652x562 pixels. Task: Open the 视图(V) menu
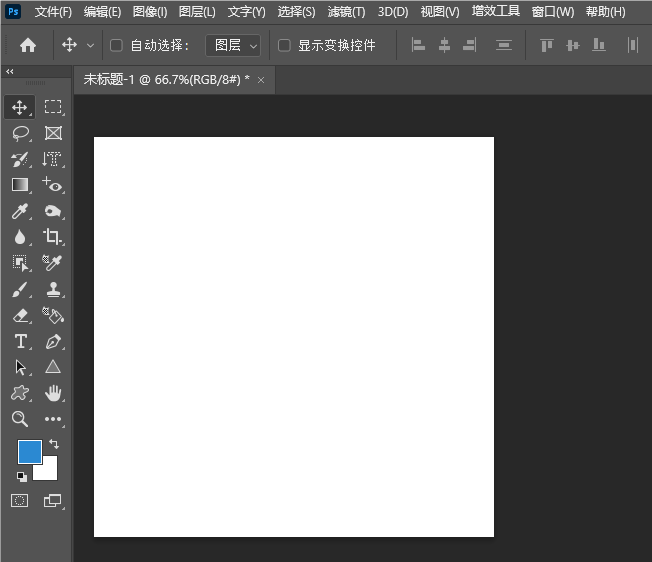(x=440, y=12)
